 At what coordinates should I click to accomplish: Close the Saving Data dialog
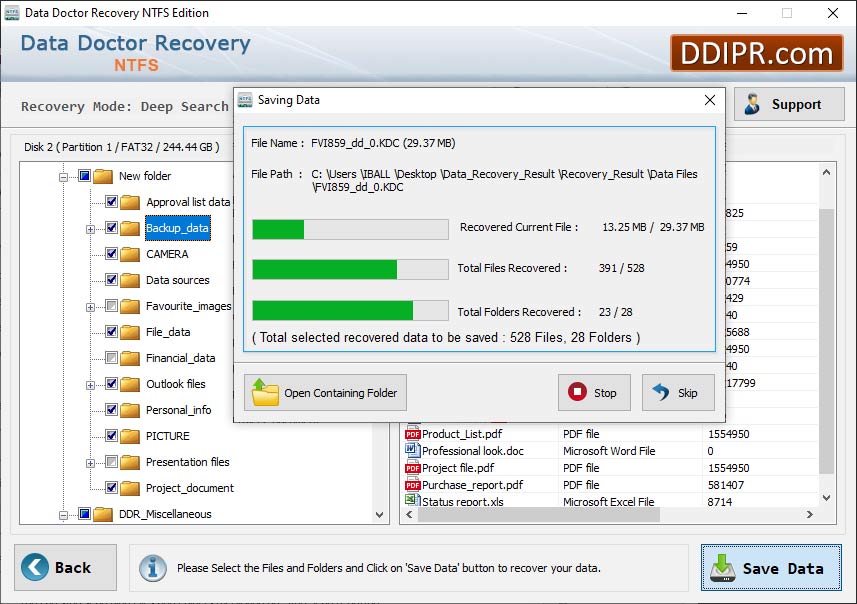(x=709, y=100)
